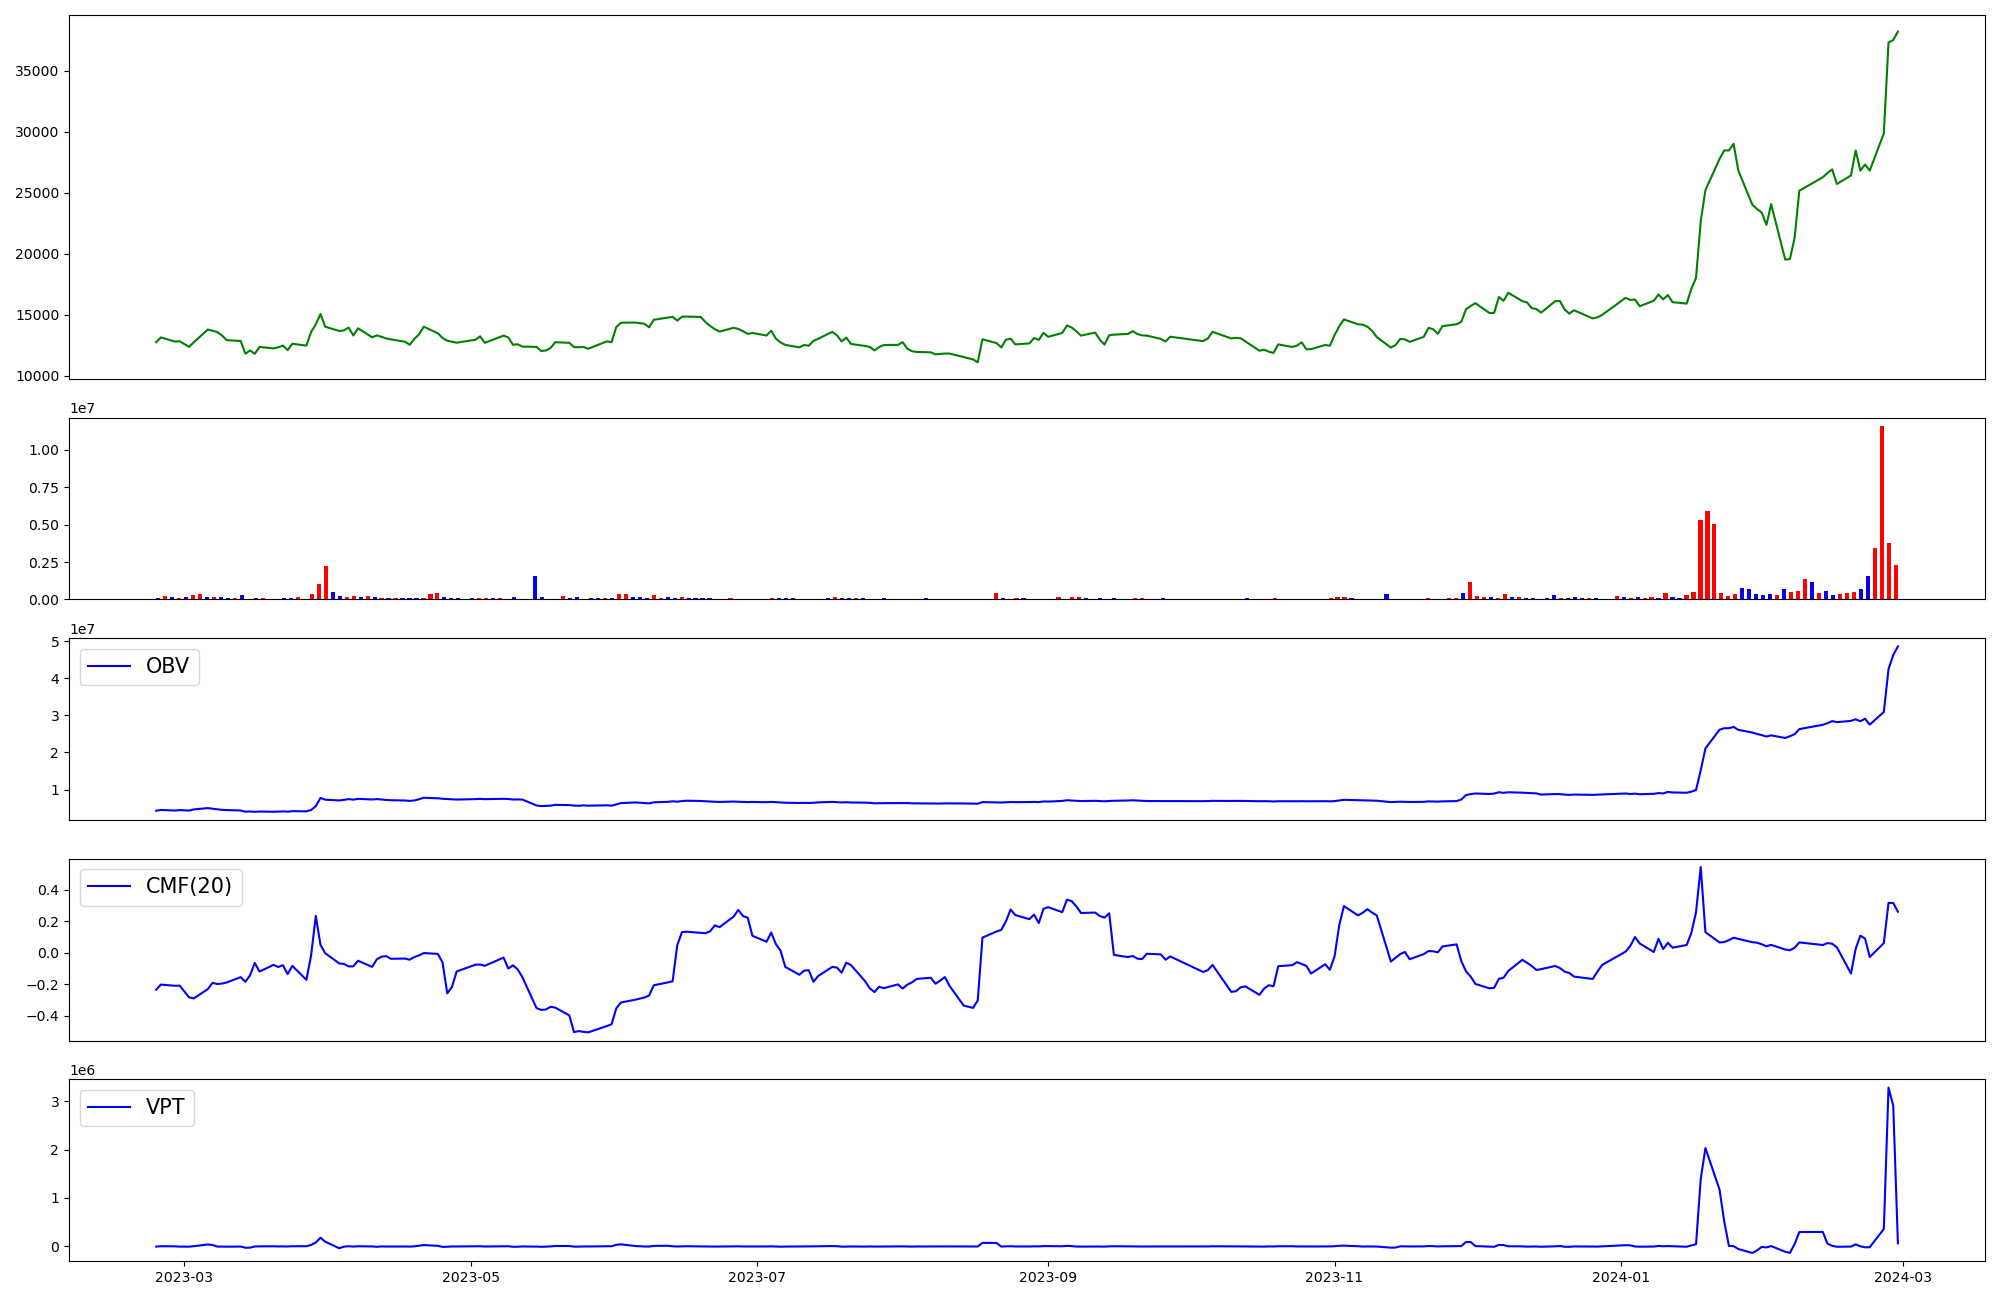Click the highest peak of the VPT line

tap(1888, 1088)
